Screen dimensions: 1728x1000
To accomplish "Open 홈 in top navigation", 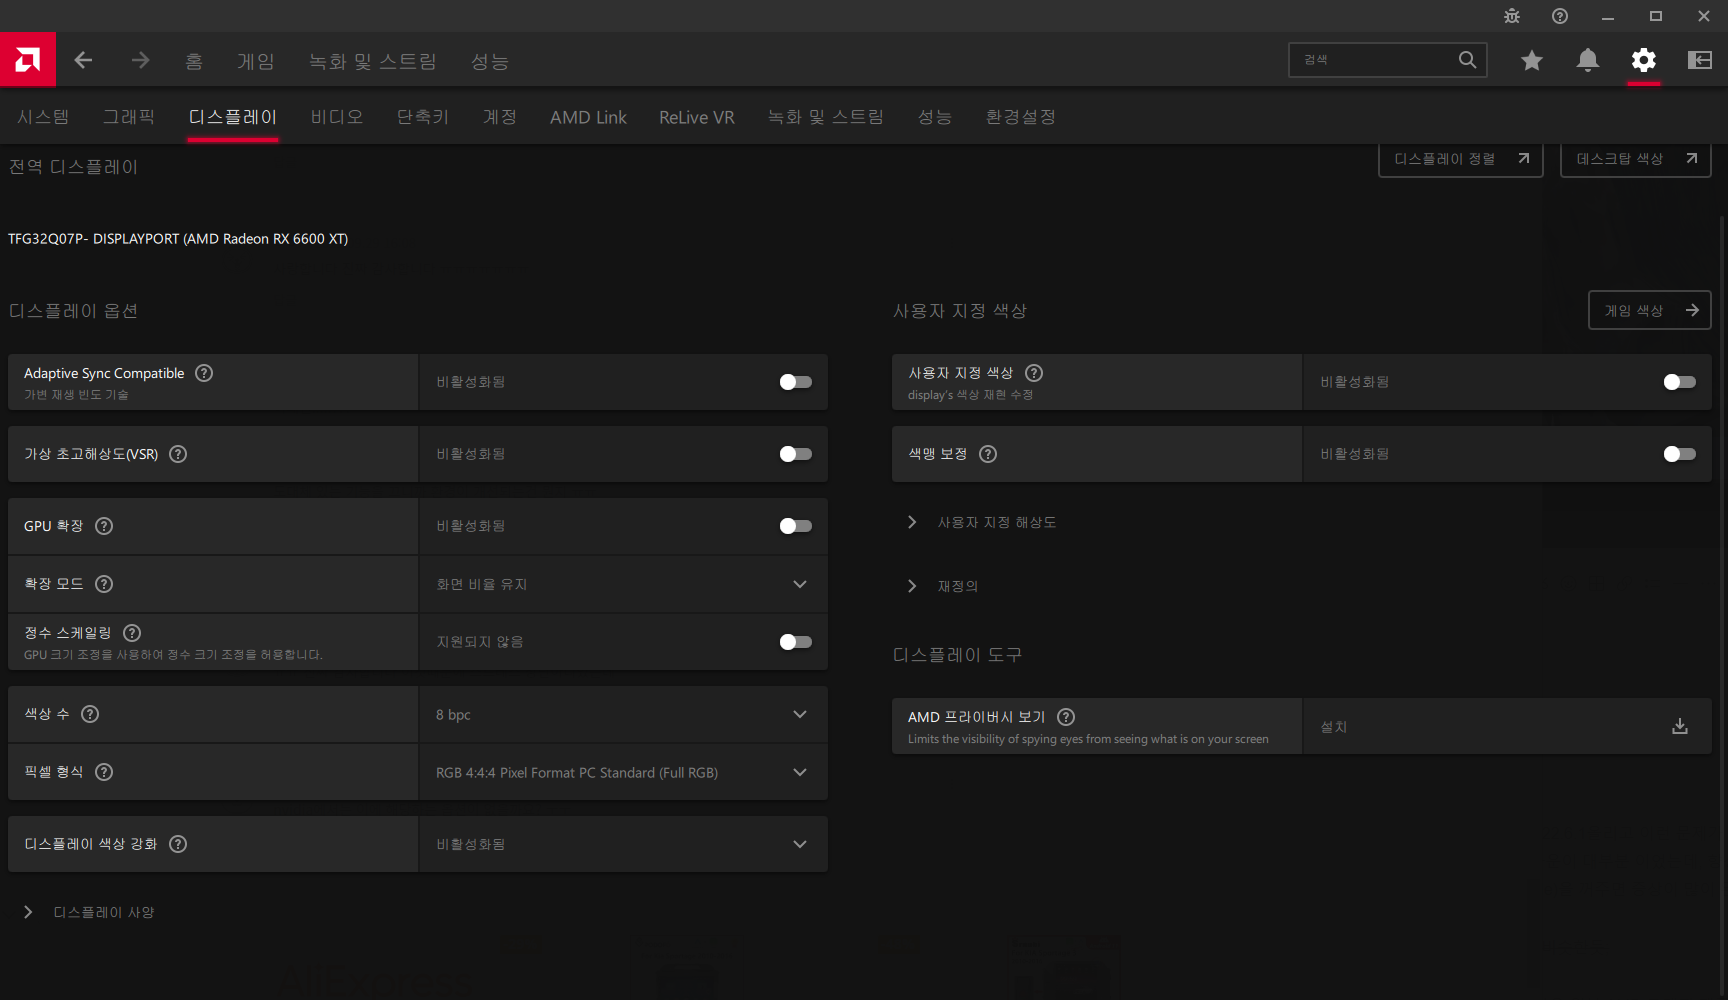I will [194, 61].
